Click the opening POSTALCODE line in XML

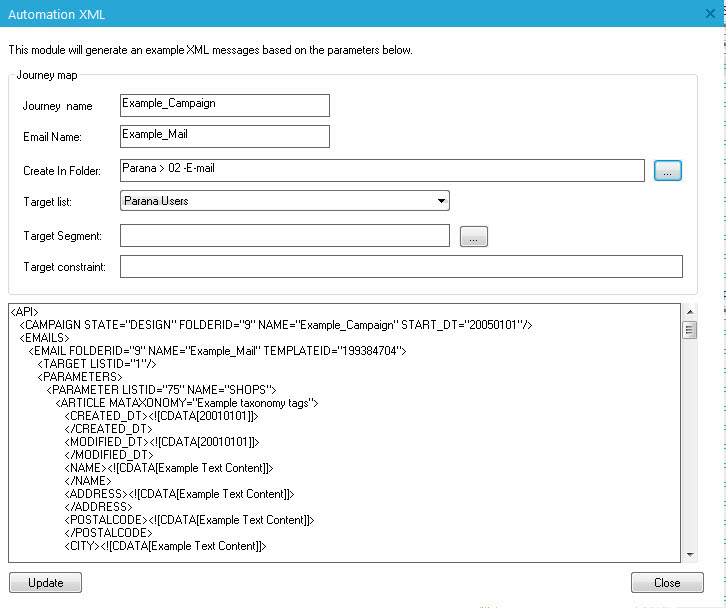click(190, 520)
